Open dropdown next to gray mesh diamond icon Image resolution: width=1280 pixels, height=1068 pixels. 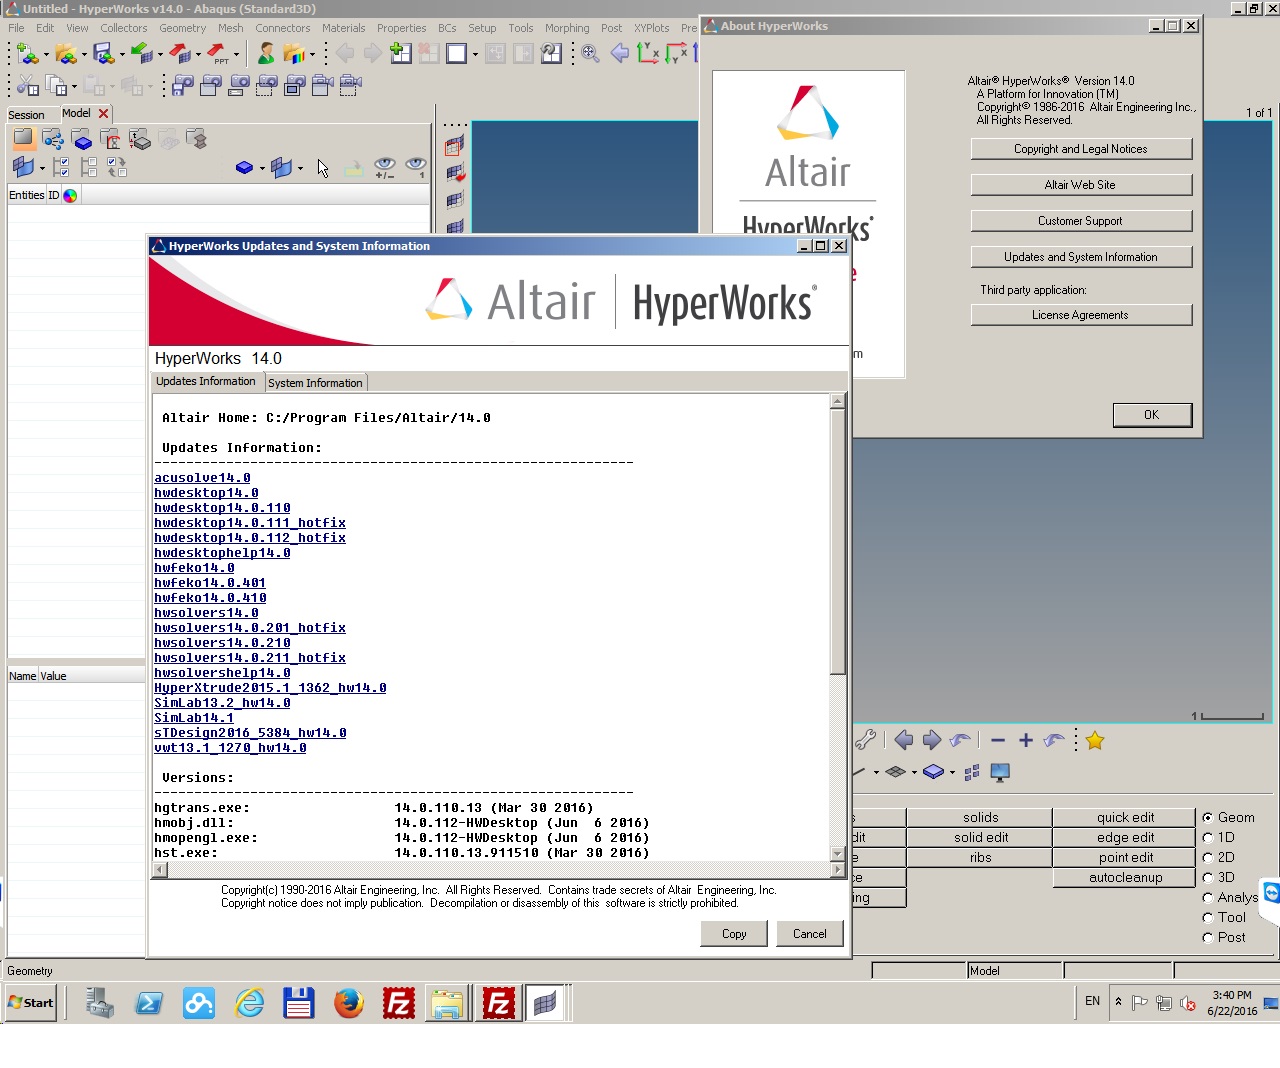(914, 772)
